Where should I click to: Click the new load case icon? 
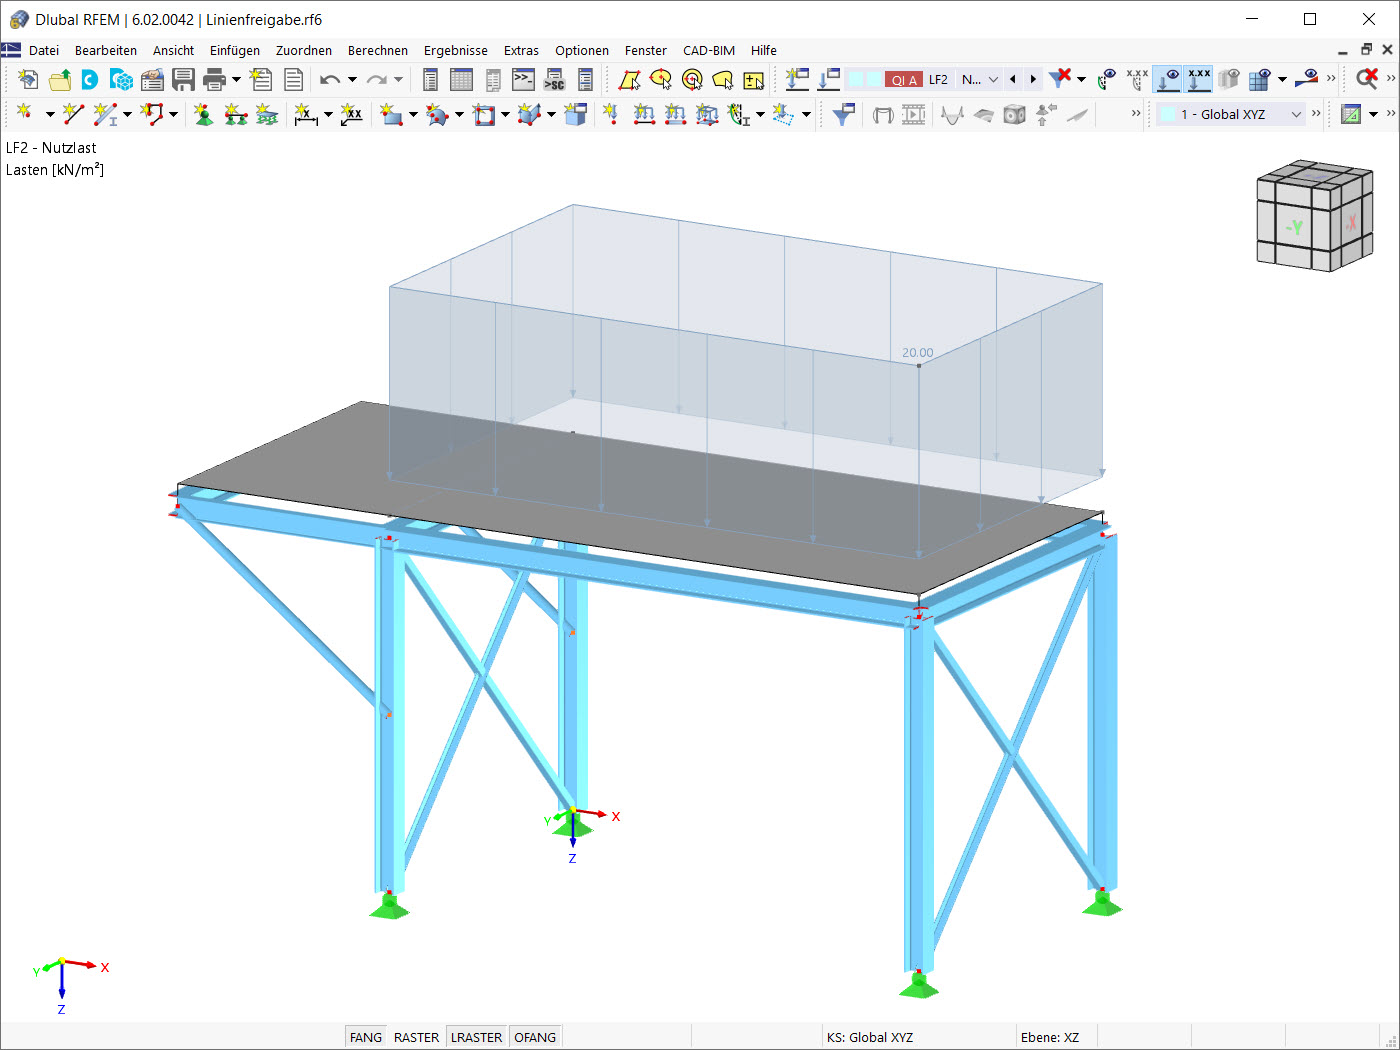point(797,80)
